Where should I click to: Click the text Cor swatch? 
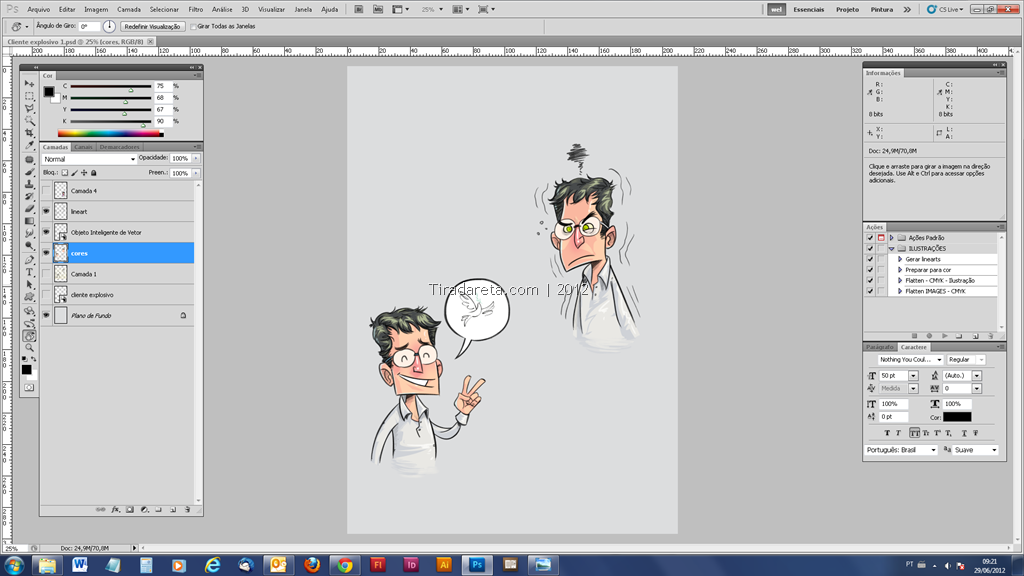pyautogui.click(x=957, y=417)
